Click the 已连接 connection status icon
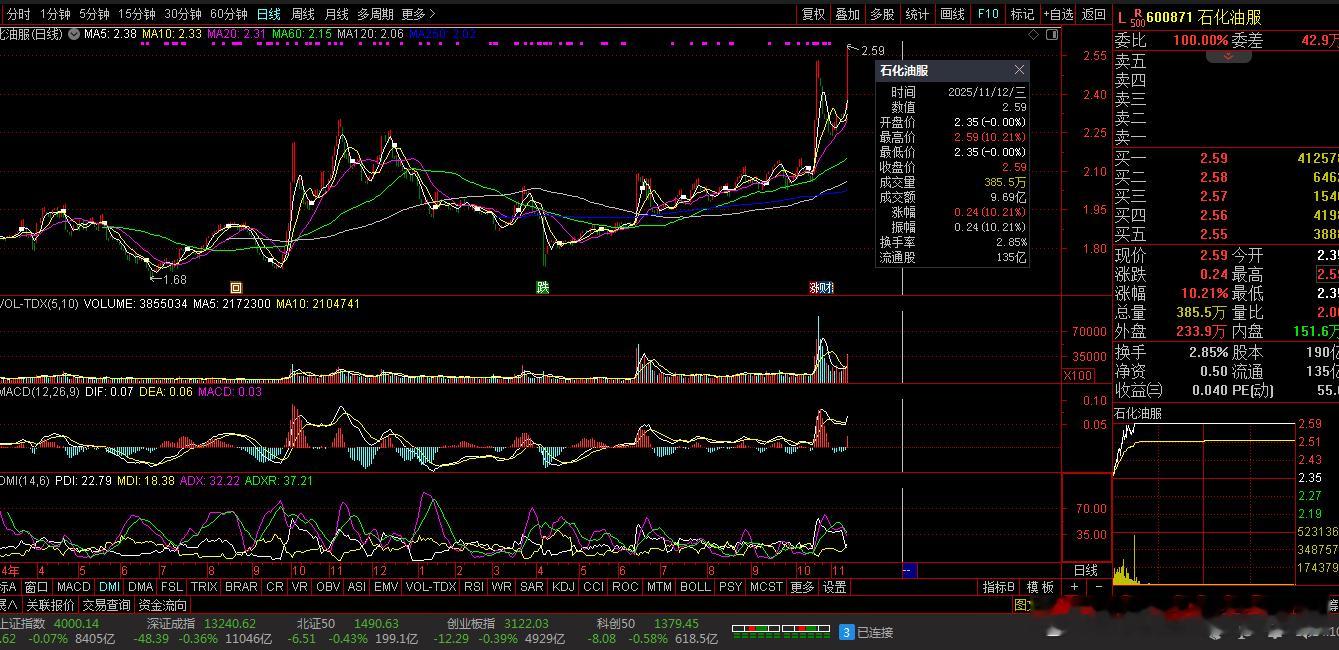Screen dimensions: 1339x650 click(x=846, y=632)
